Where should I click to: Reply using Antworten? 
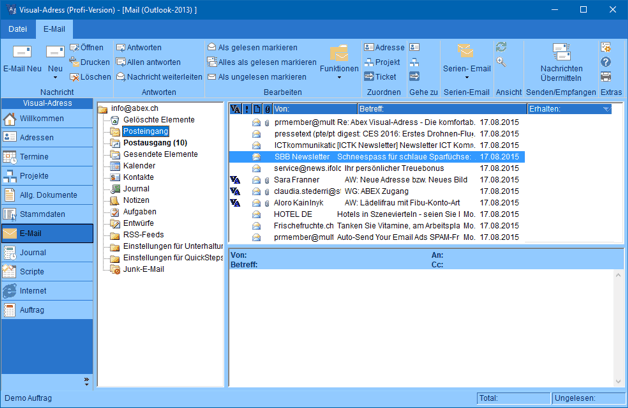click(x=139, y=48)
